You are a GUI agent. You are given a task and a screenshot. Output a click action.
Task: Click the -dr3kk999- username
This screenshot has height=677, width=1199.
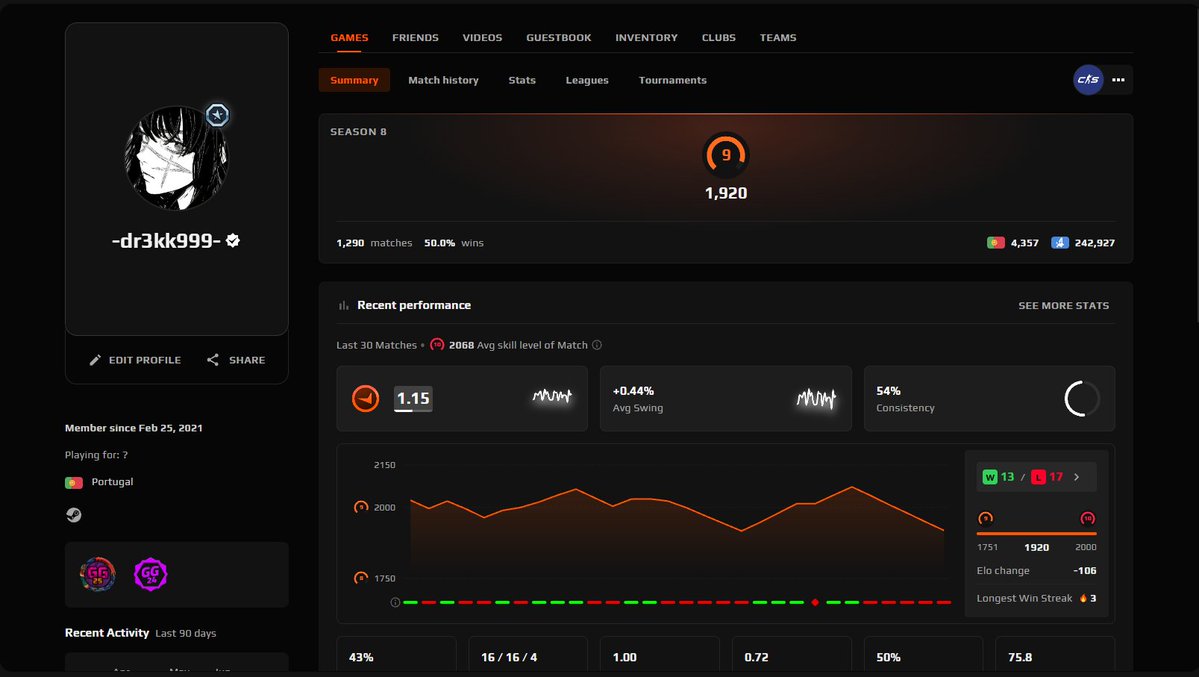[x=166, y=240]
